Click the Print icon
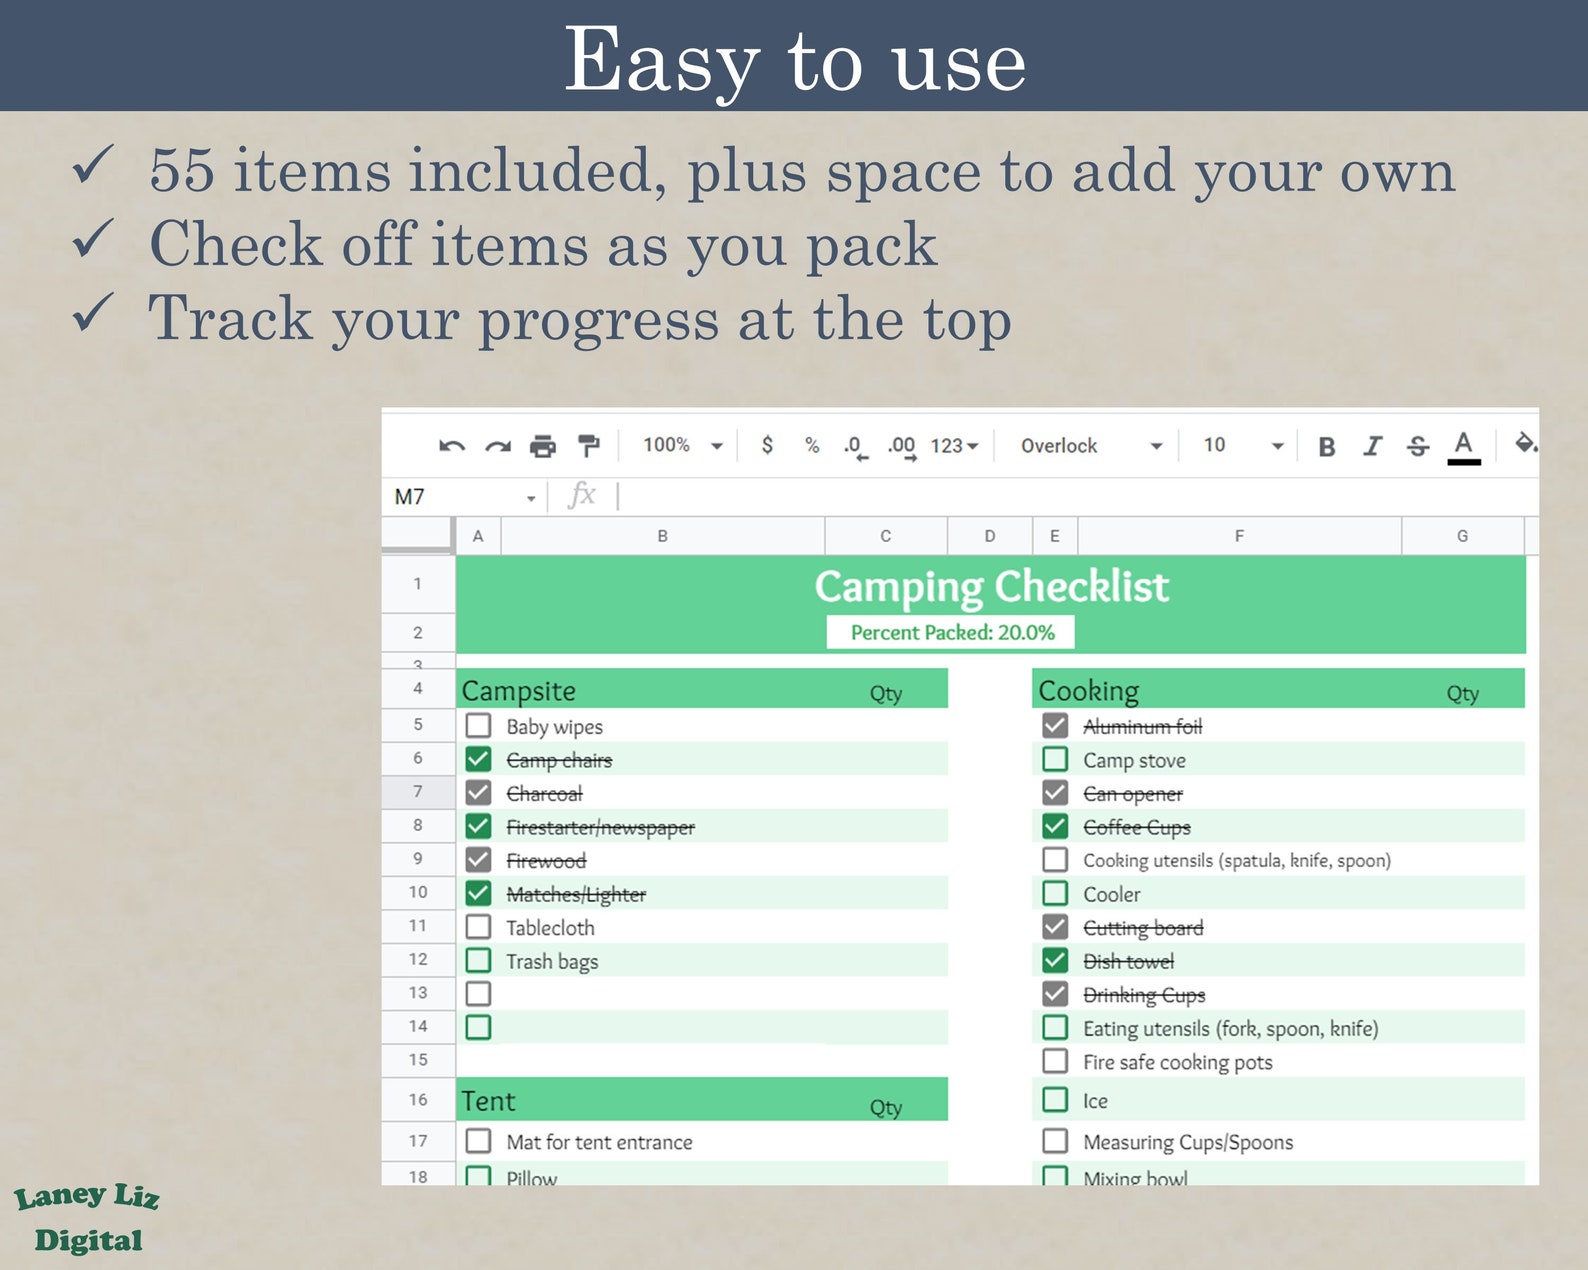Image resolution: width=1588 pixels, height=1270 pixels. pyautogui.click(x=542, y=446)
